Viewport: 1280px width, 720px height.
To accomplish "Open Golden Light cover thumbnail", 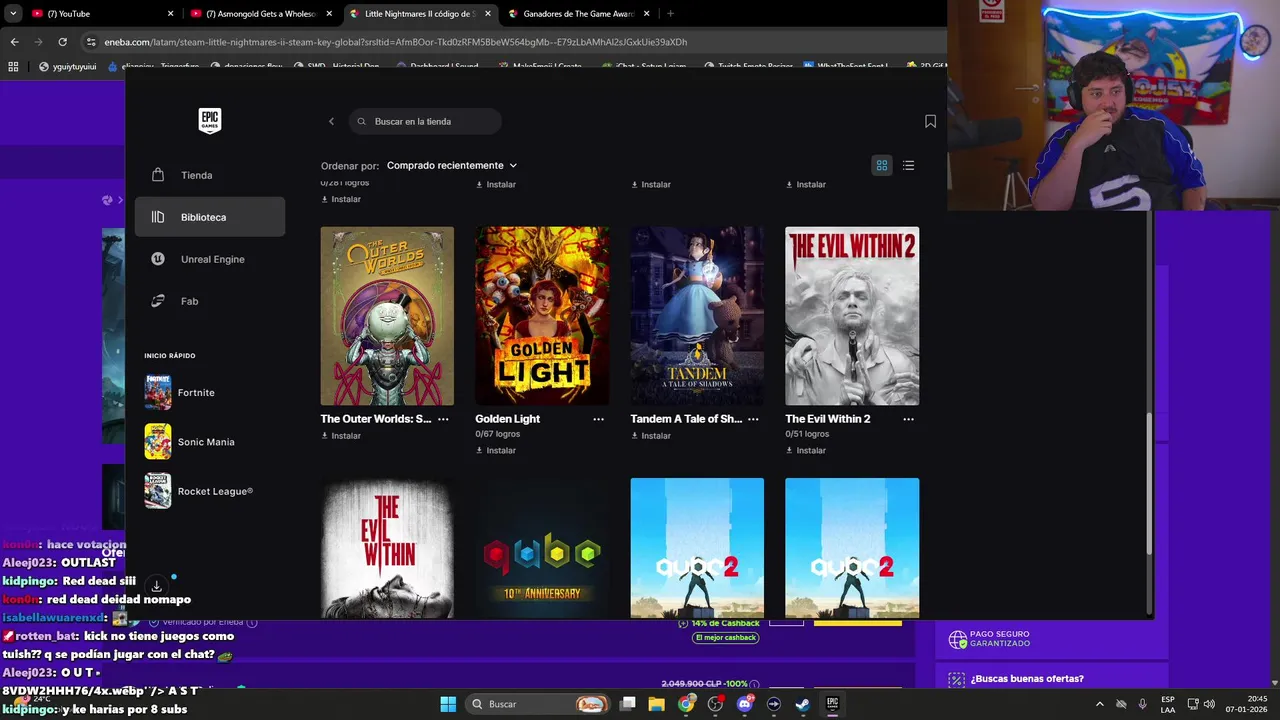I will [542, 316].
